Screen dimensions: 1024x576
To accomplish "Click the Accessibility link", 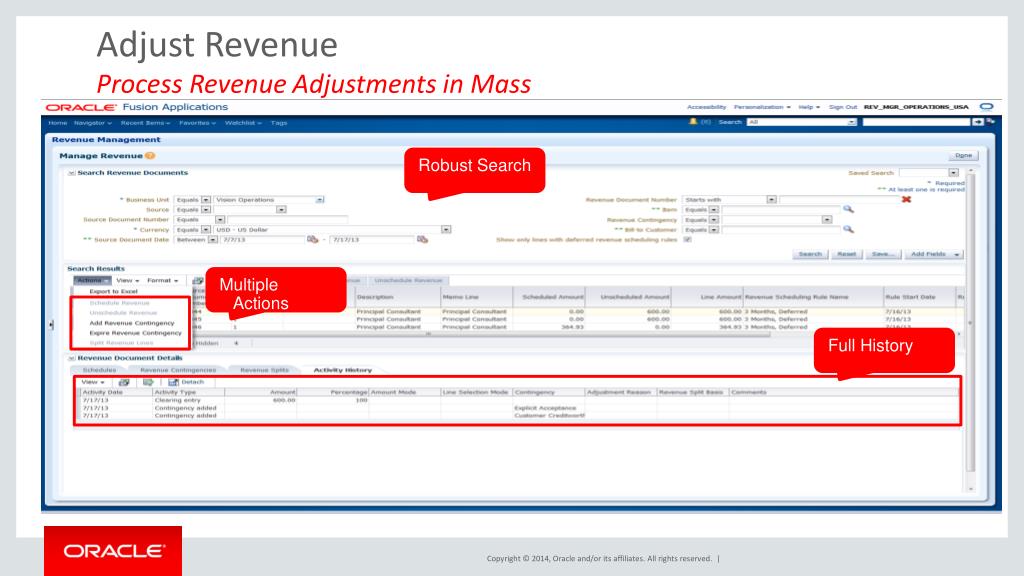I will pos(706,107).
